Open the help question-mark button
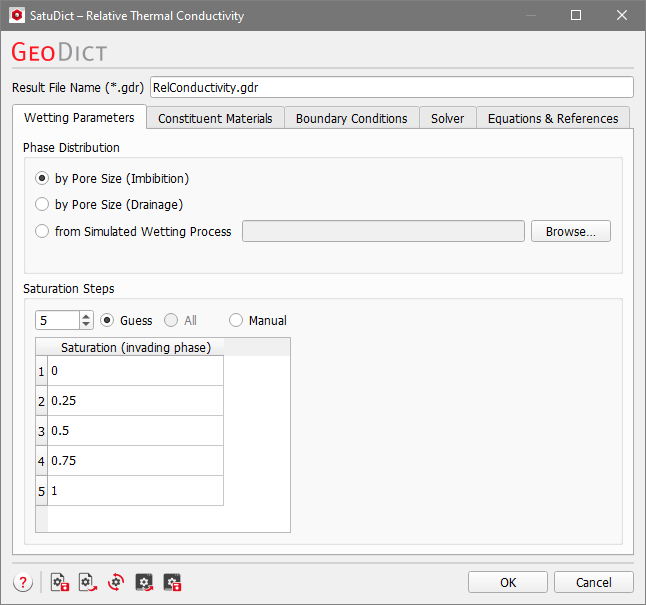This screenshot has height=605, width=646. 23,582
